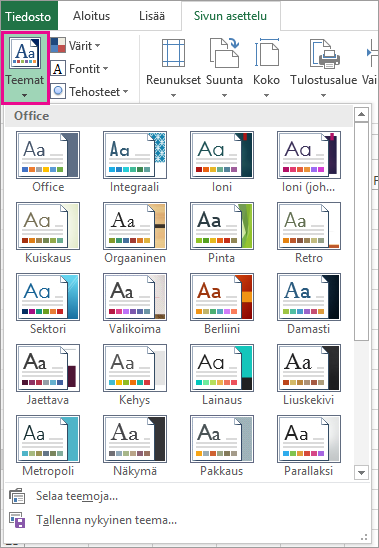Apply the Office theme thumbnail
This screenshot has width=379, height=548.
pos(48,162)
